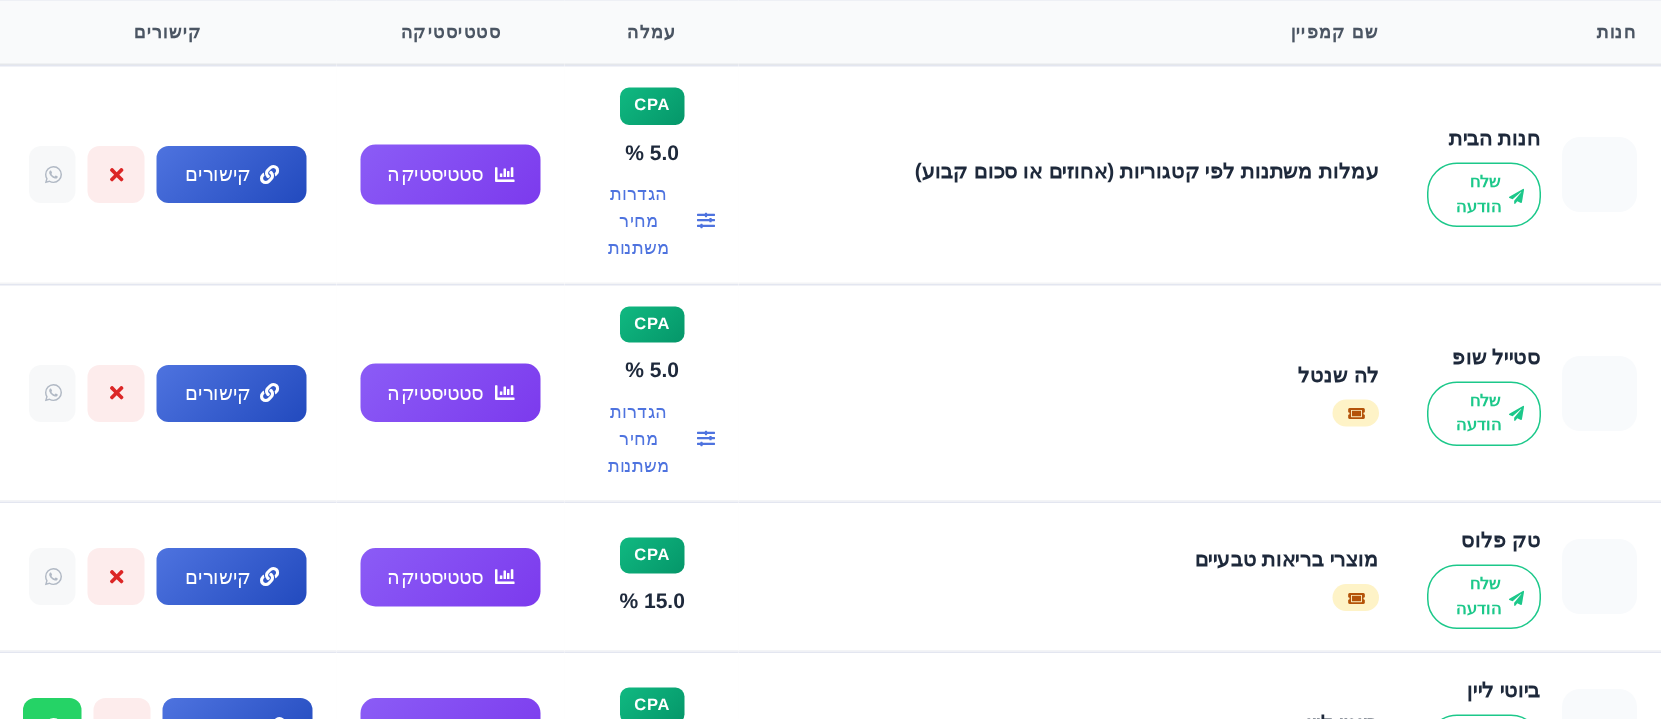
Task: Remove the סטייל שופ campaign with red X
Action: click(x=116, y=393)
